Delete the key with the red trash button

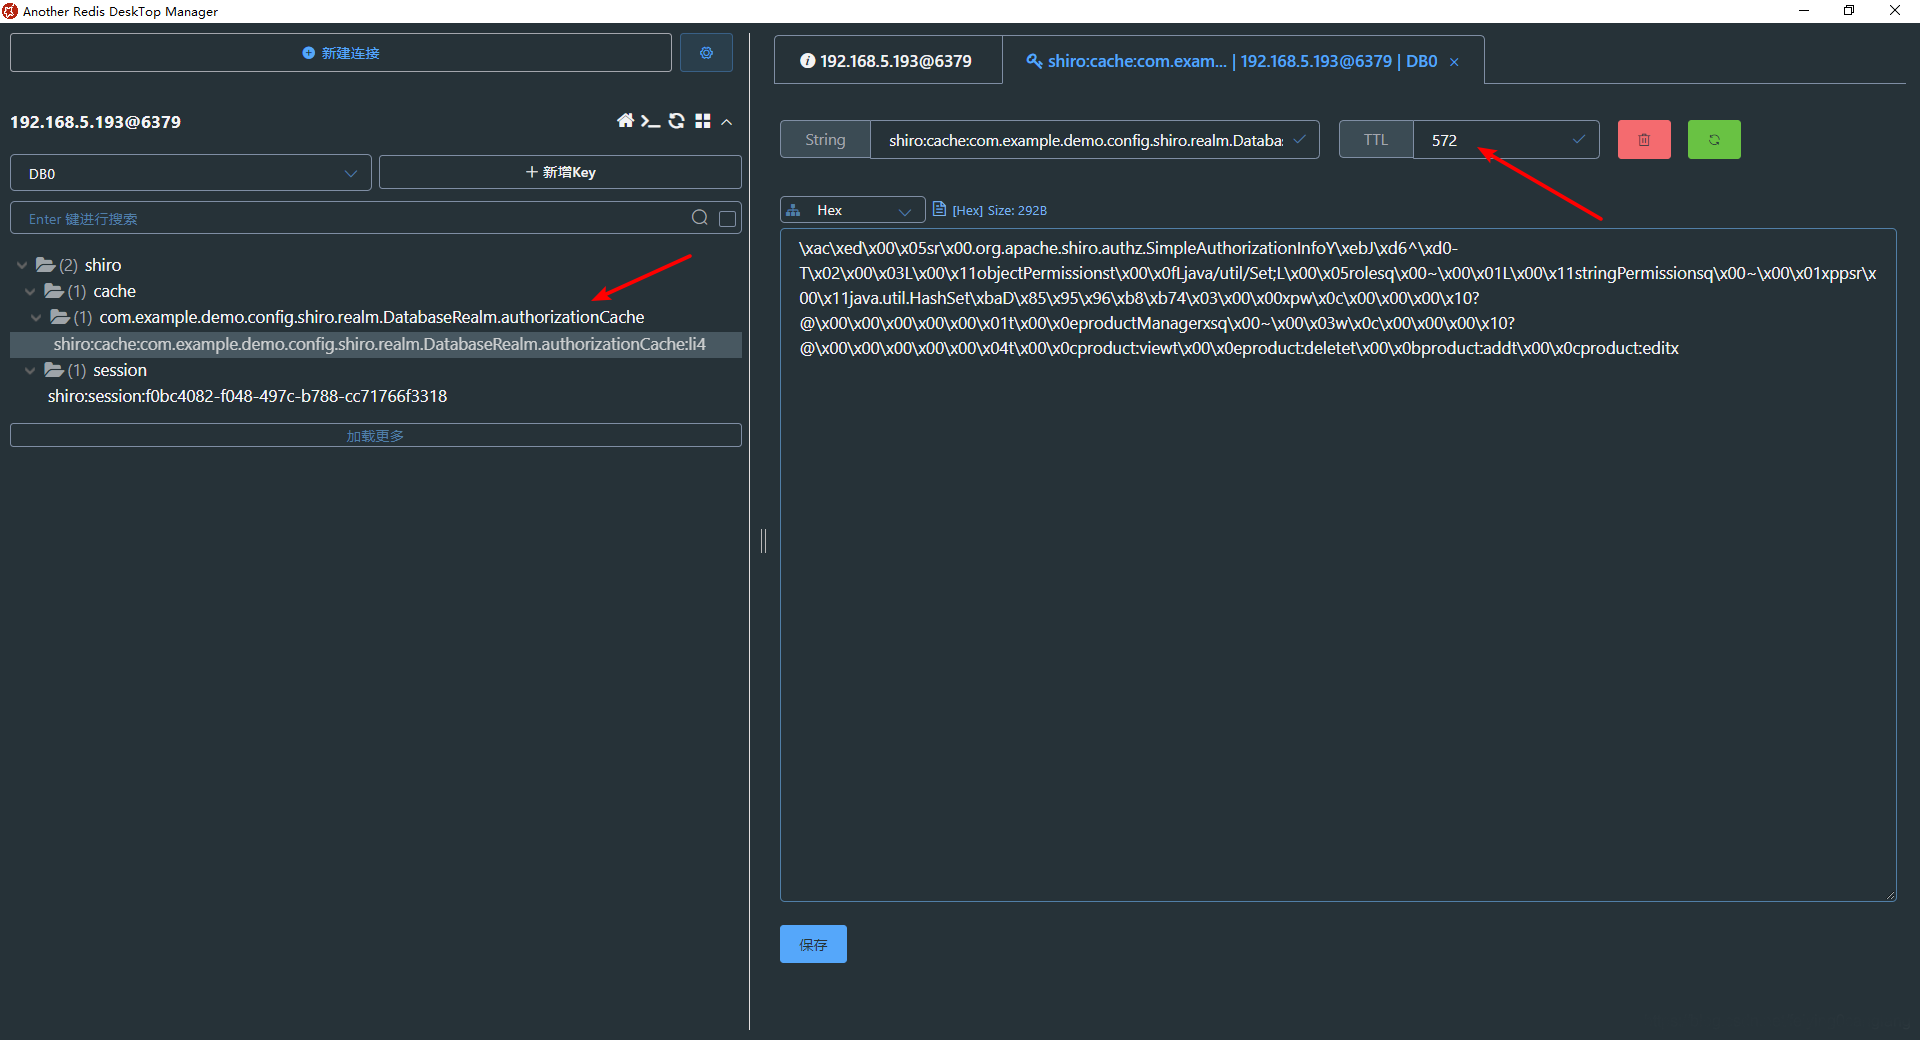click(1644, 140)
